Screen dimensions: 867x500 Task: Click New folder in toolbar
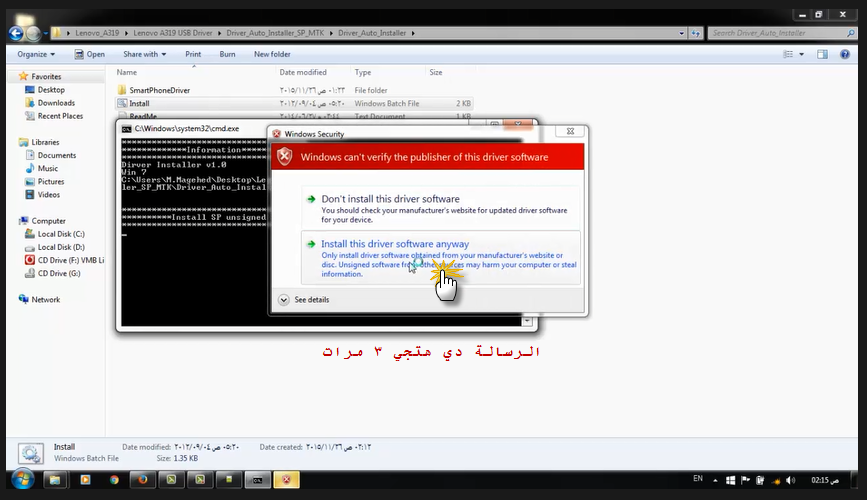pos(272,54)
